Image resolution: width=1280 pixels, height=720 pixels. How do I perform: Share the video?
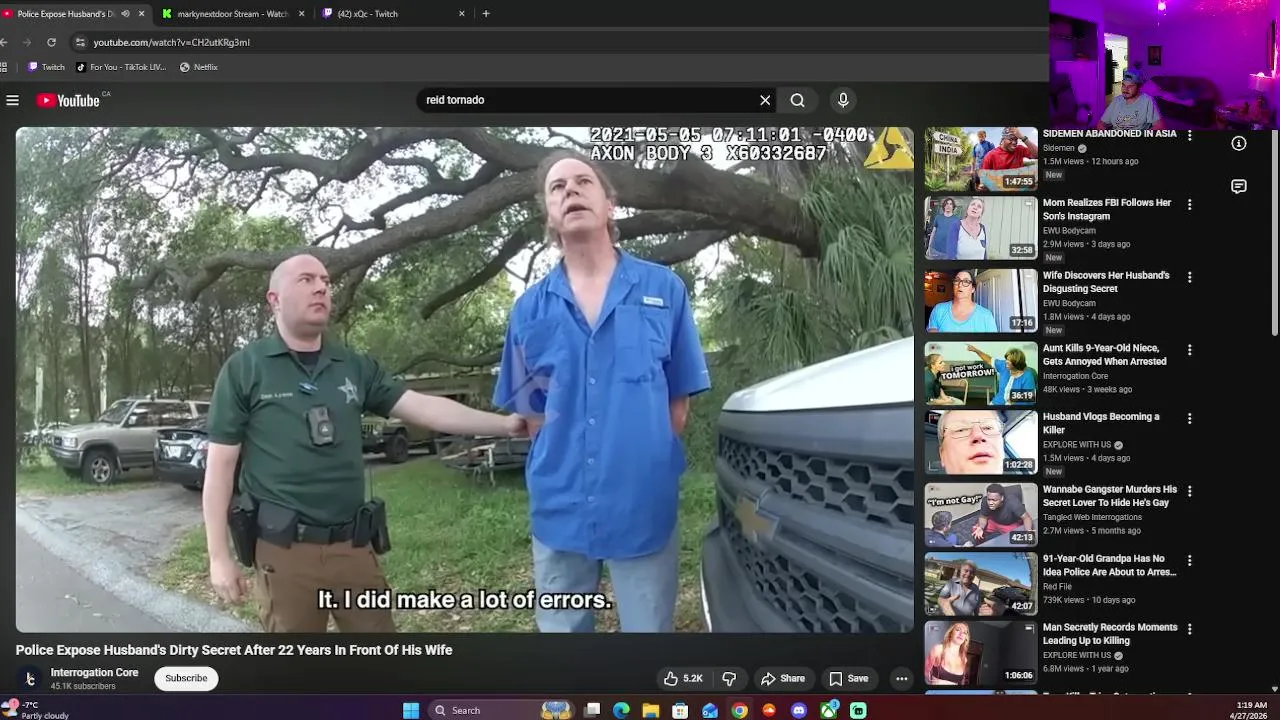(783, 678)
